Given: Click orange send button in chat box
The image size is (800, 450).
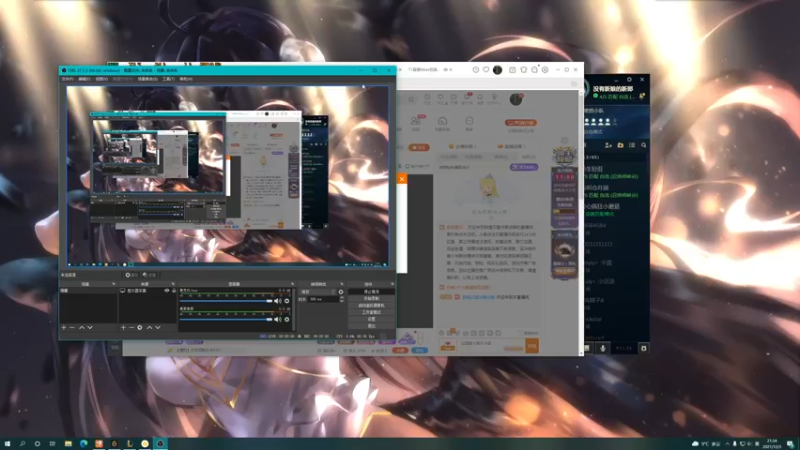Looking at the screenshot, I should [x=532, y=346].
